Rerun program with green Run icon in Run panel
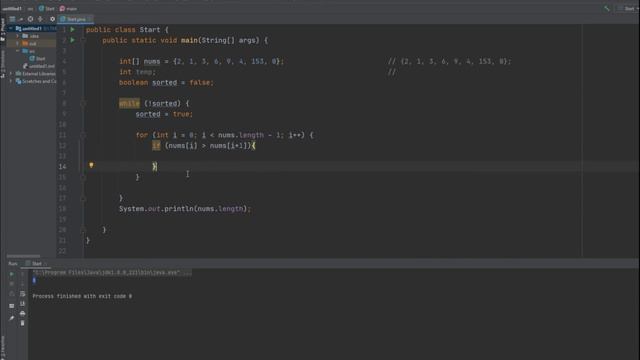This screenshot has height=360, width=640. 11,274
